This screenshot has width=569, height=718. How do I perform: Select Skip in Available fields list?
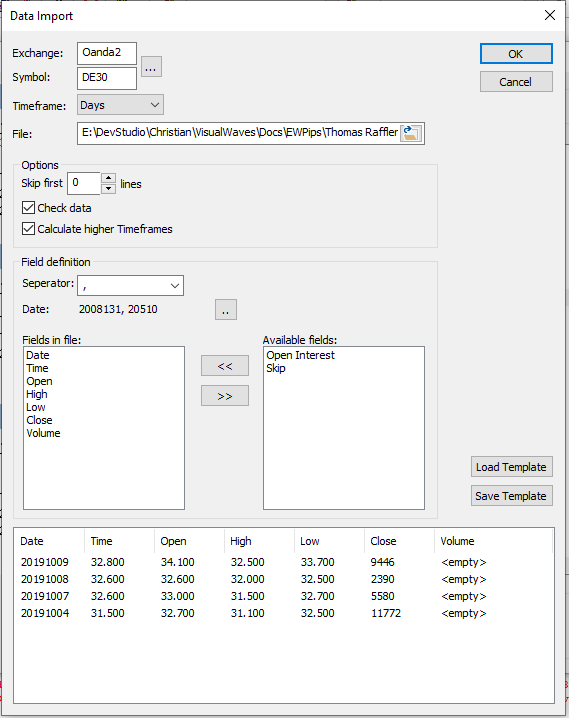tap(276, 368)
